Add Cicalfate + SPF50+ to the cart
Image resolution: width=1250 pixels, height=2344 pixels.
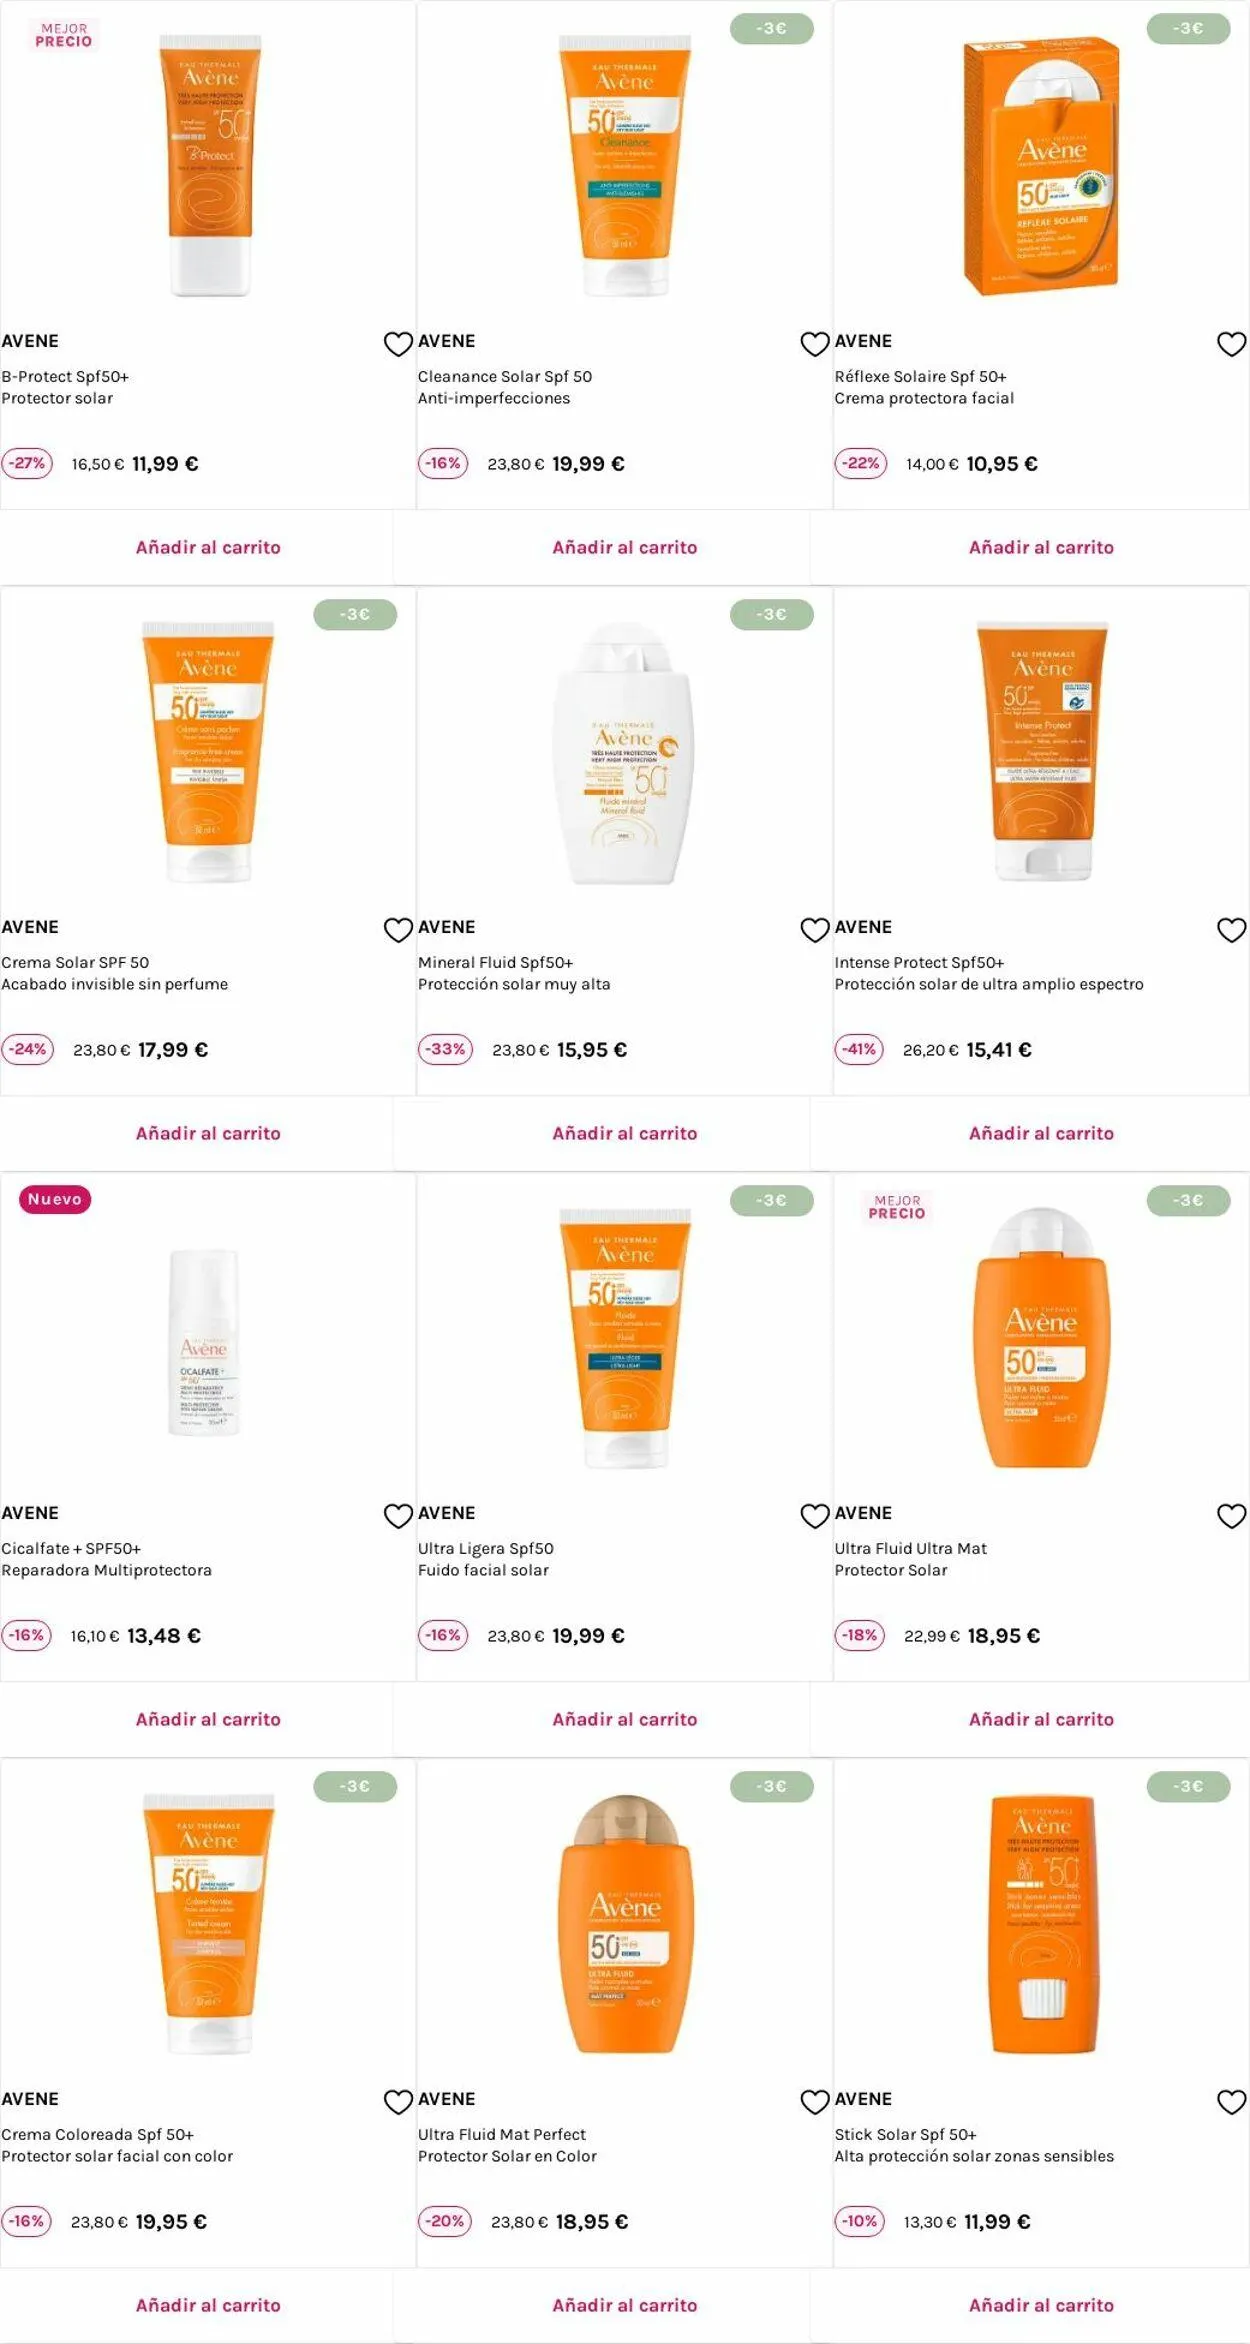click(x=208, y=1719)
